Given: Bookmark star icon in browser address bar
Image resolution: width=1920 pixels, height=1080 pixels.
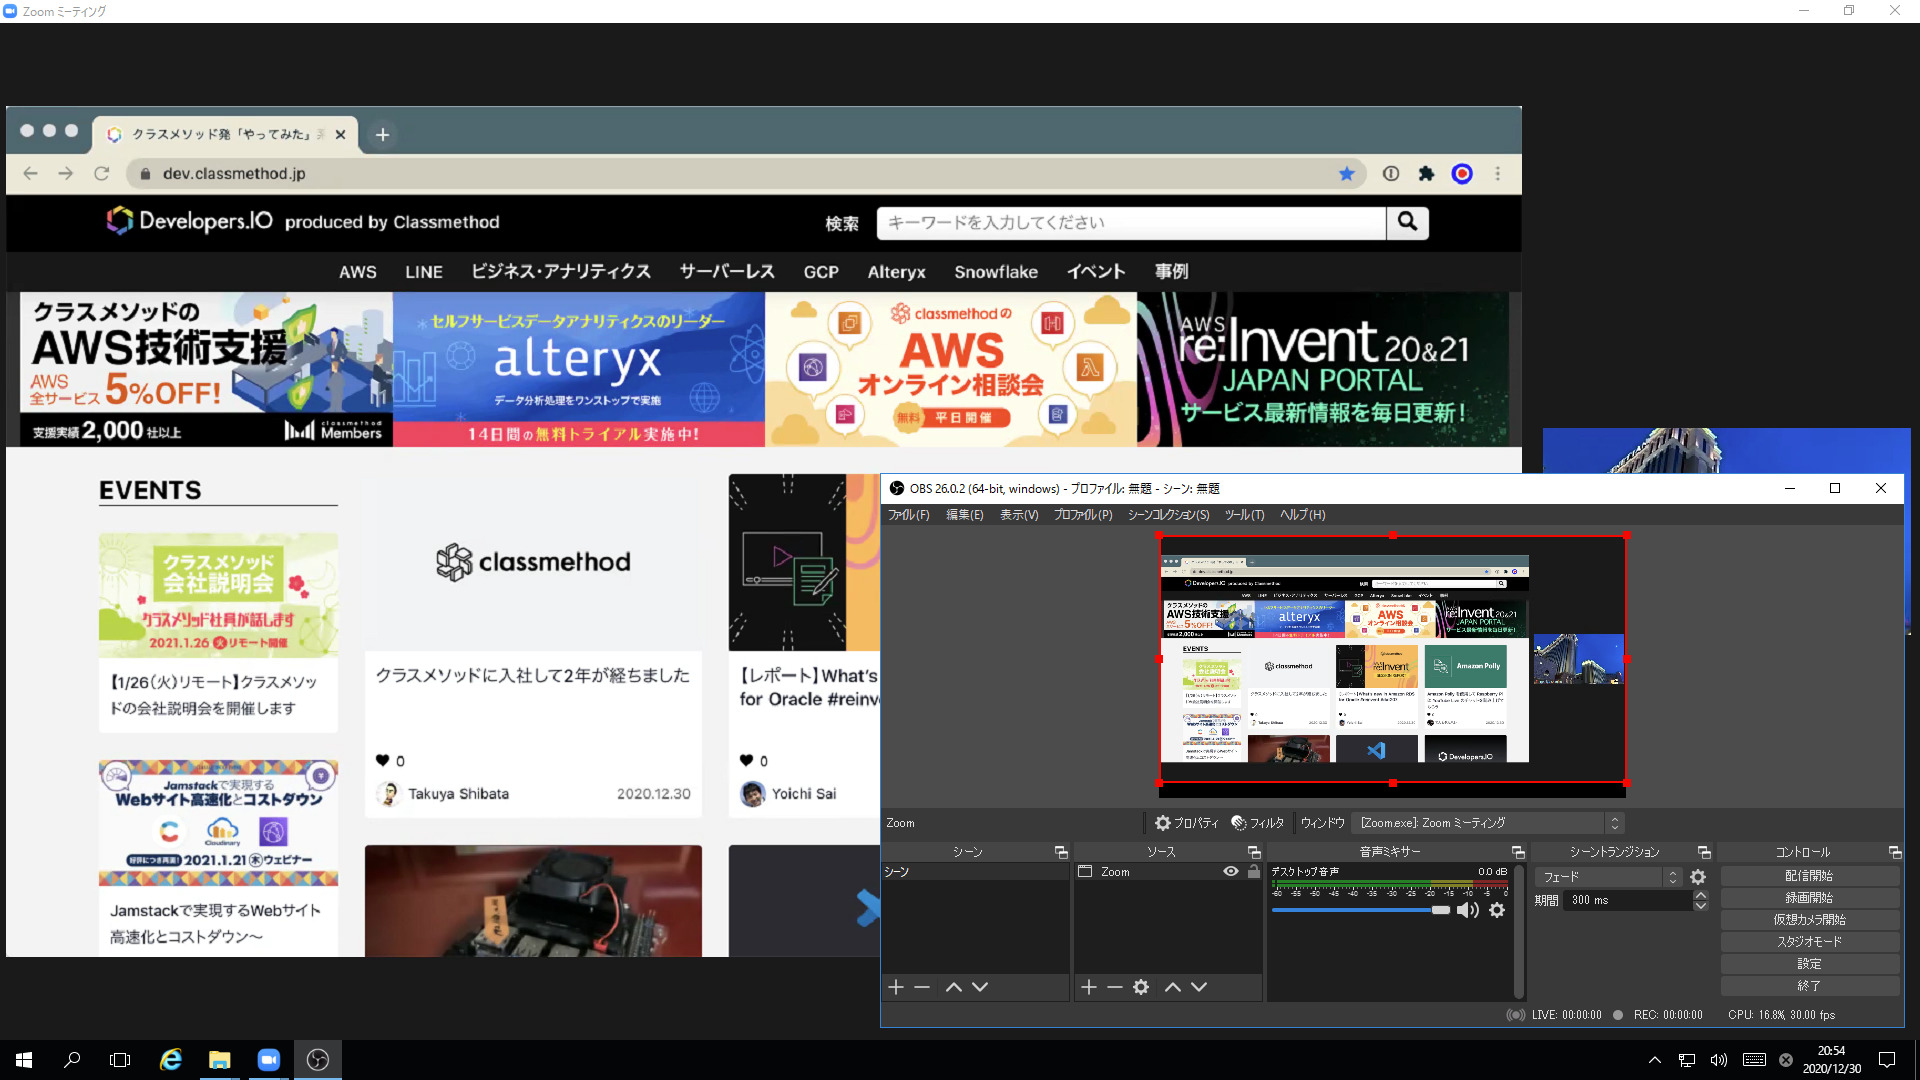Looking at the screenshot, I should 1347,174.
